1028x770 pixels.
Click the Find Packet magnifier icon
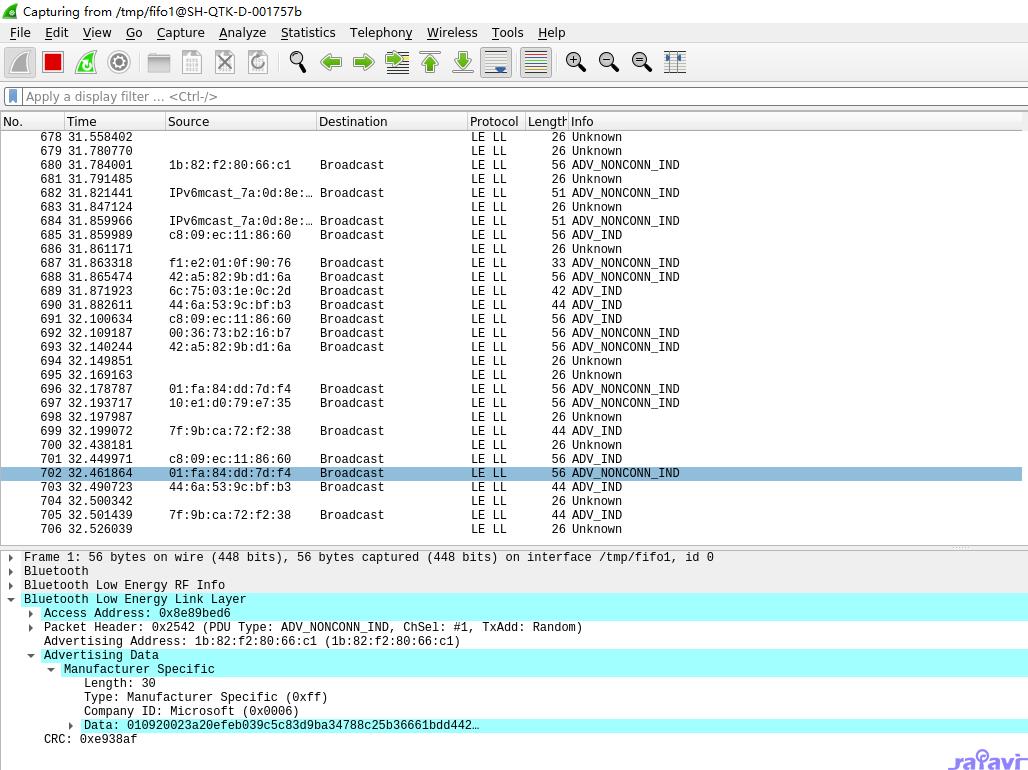pyautogui.click(x=298, y=62)
